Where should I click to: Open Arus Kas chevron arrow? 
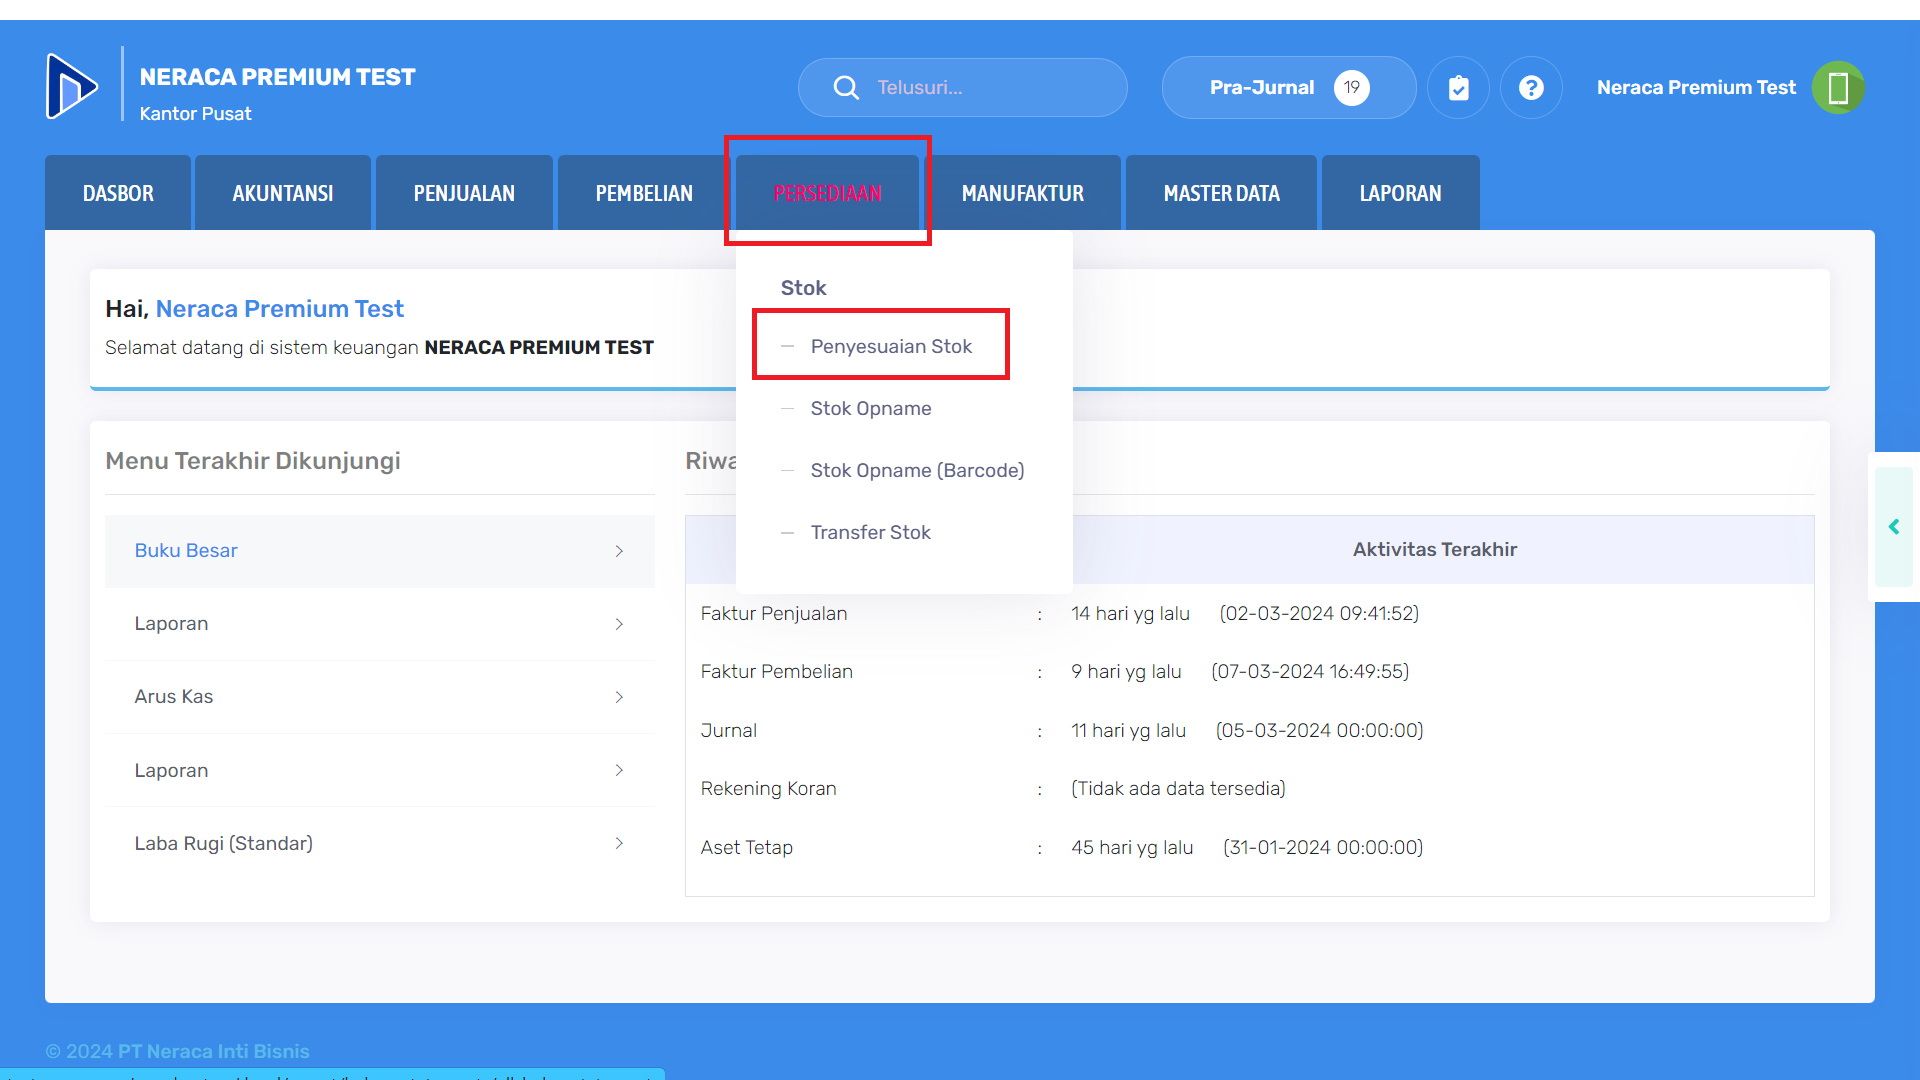(x=619, y=697)
